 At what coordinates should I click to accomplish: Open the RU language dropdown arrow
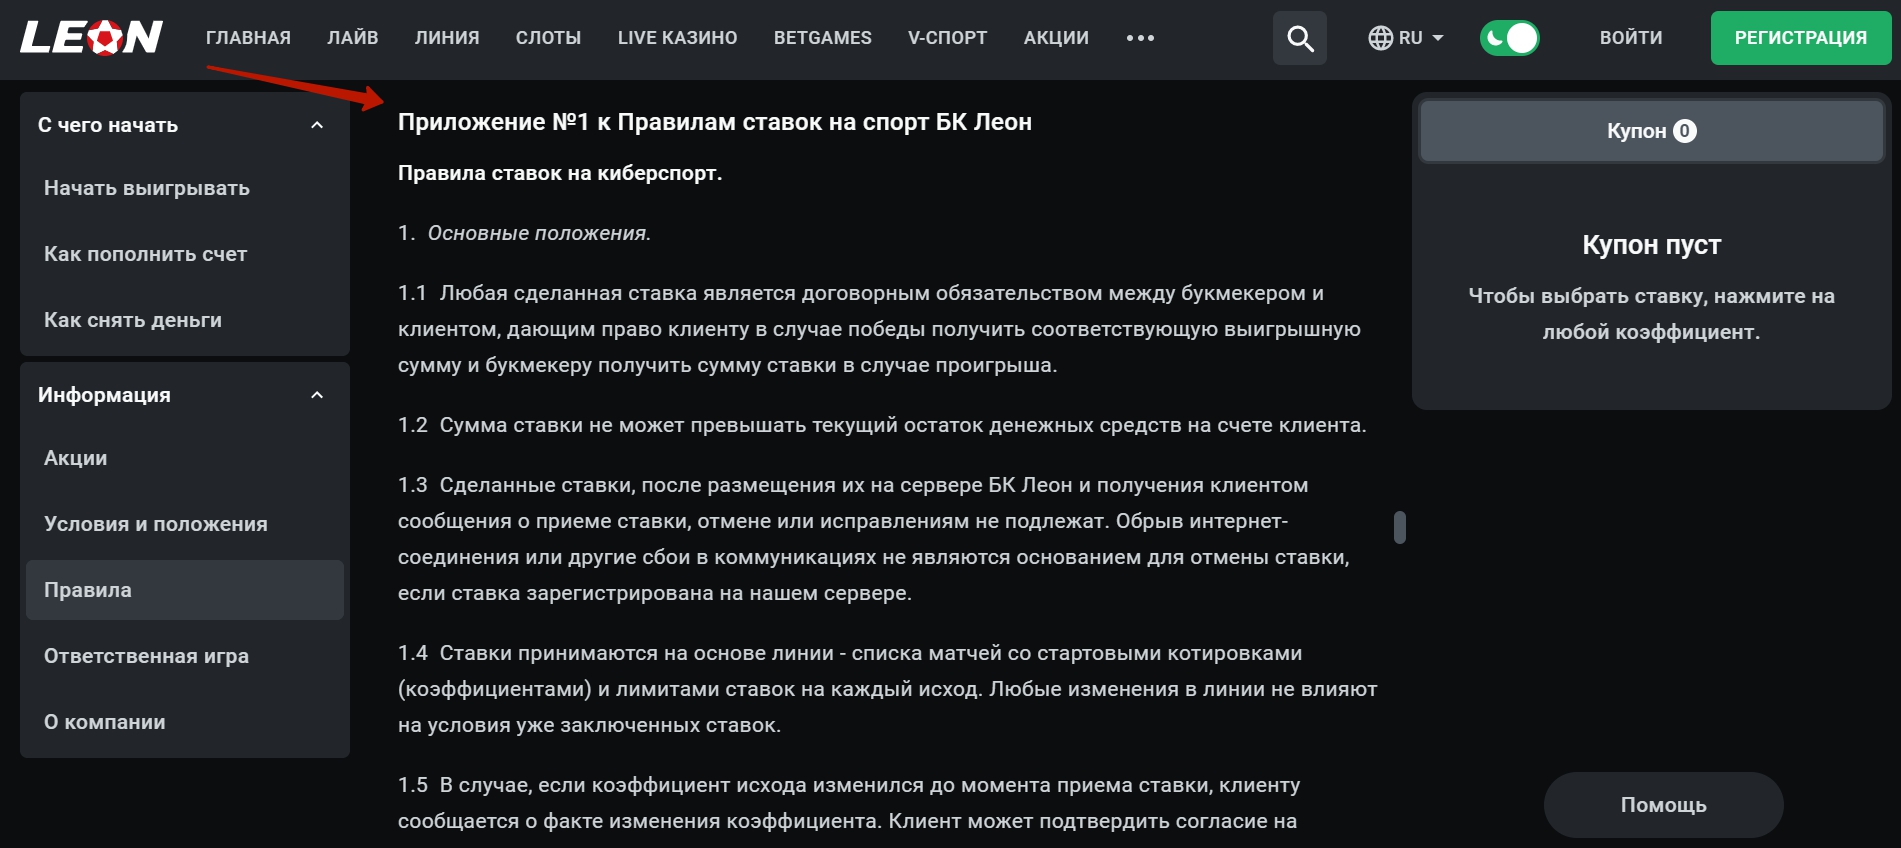[x=1438, y=38]
